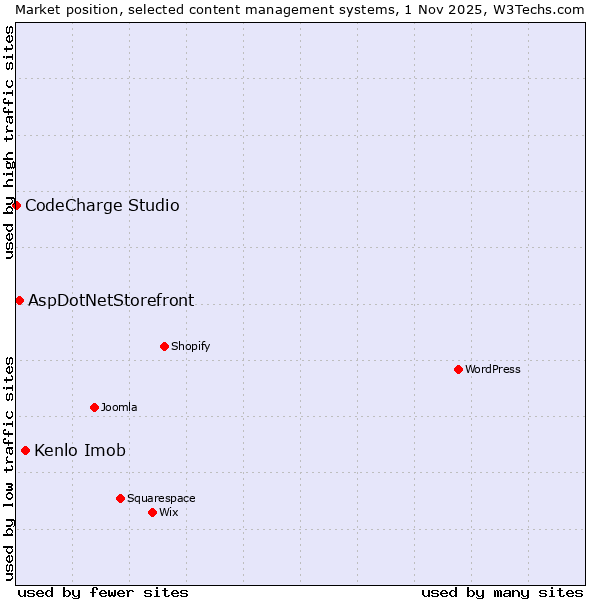Click the CodeCharge Studio red marker
This screenshot has height=600, width=600.
coord(16,205)
